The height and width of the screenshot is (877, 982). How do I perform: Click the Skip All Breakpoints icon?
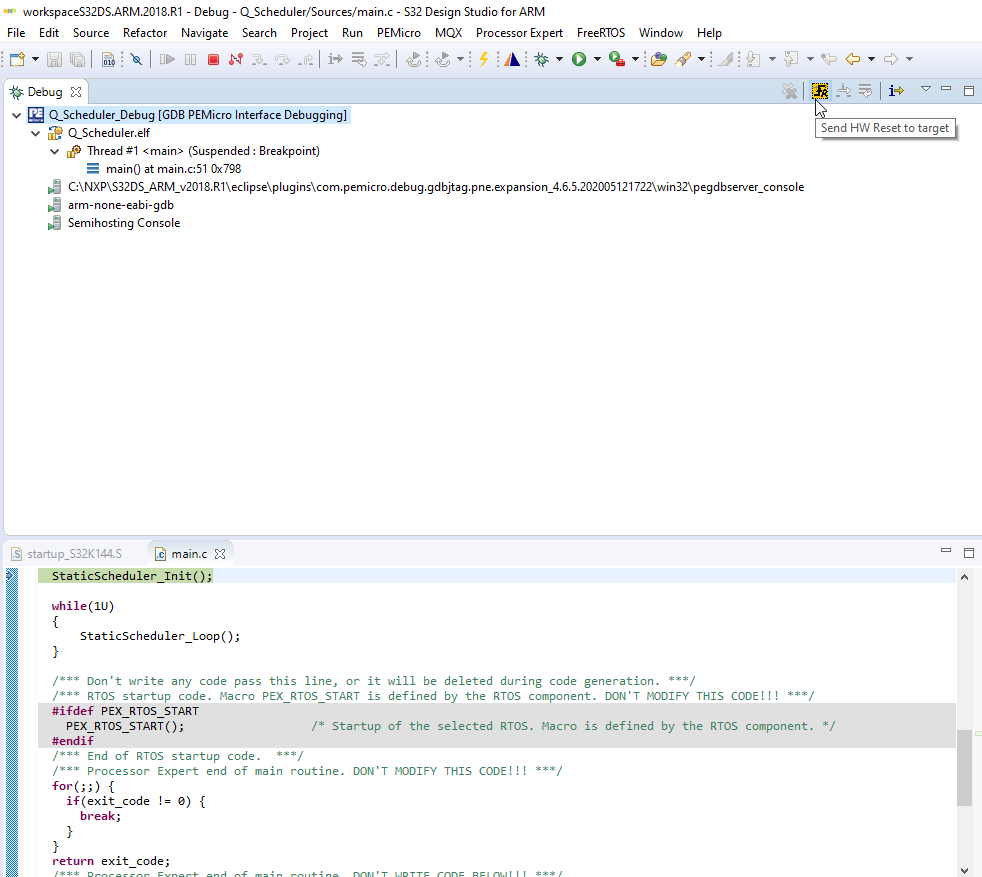[x=136, y=60]
